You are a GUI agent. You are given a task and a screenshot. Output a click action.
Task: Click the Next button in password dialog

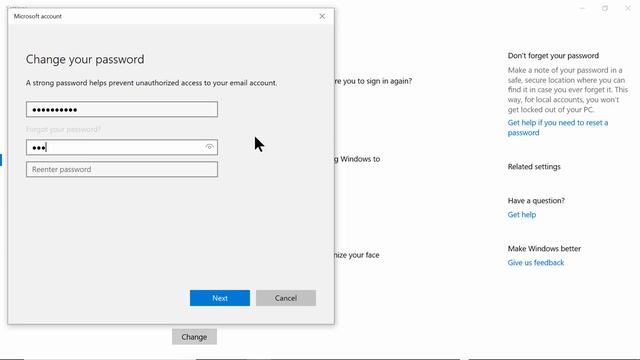(220, 298)
